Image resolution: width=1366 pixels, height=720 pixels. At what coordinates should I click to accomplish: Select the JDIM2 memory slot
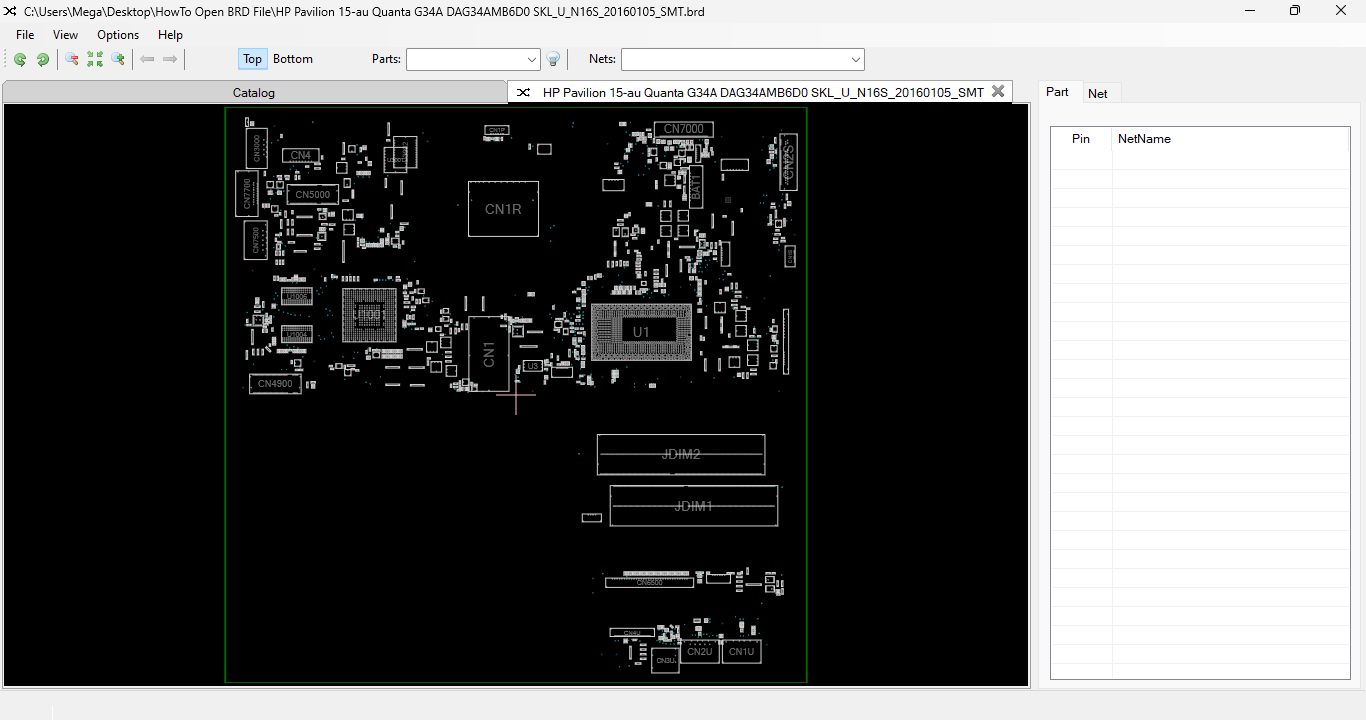pyautogui.click(x=681, y=455)
